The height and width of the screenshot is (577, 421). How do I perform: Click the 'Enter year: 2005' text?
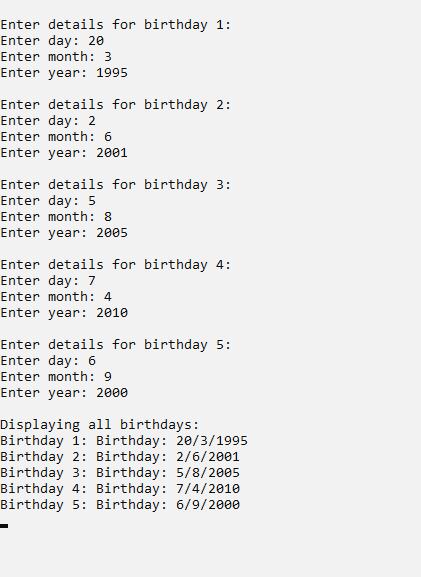click(x=64, y=233)
